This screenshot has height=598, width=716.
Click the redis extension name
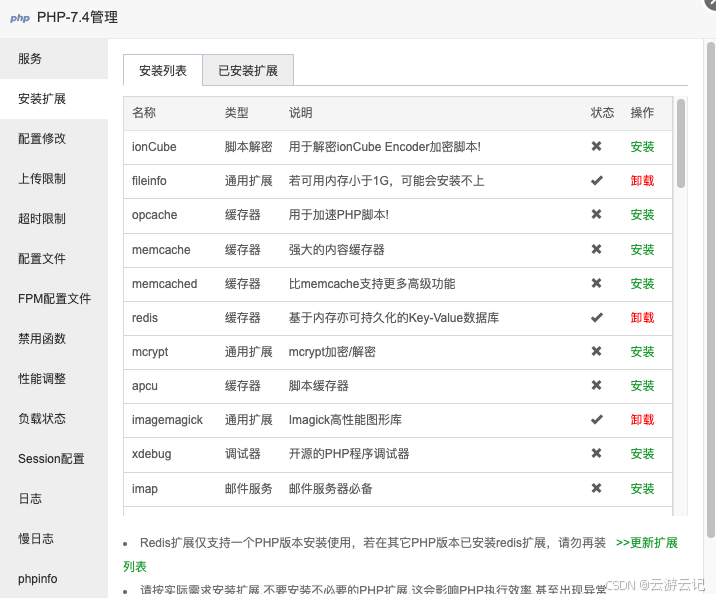pyautogui.click(x=145, y=318)
